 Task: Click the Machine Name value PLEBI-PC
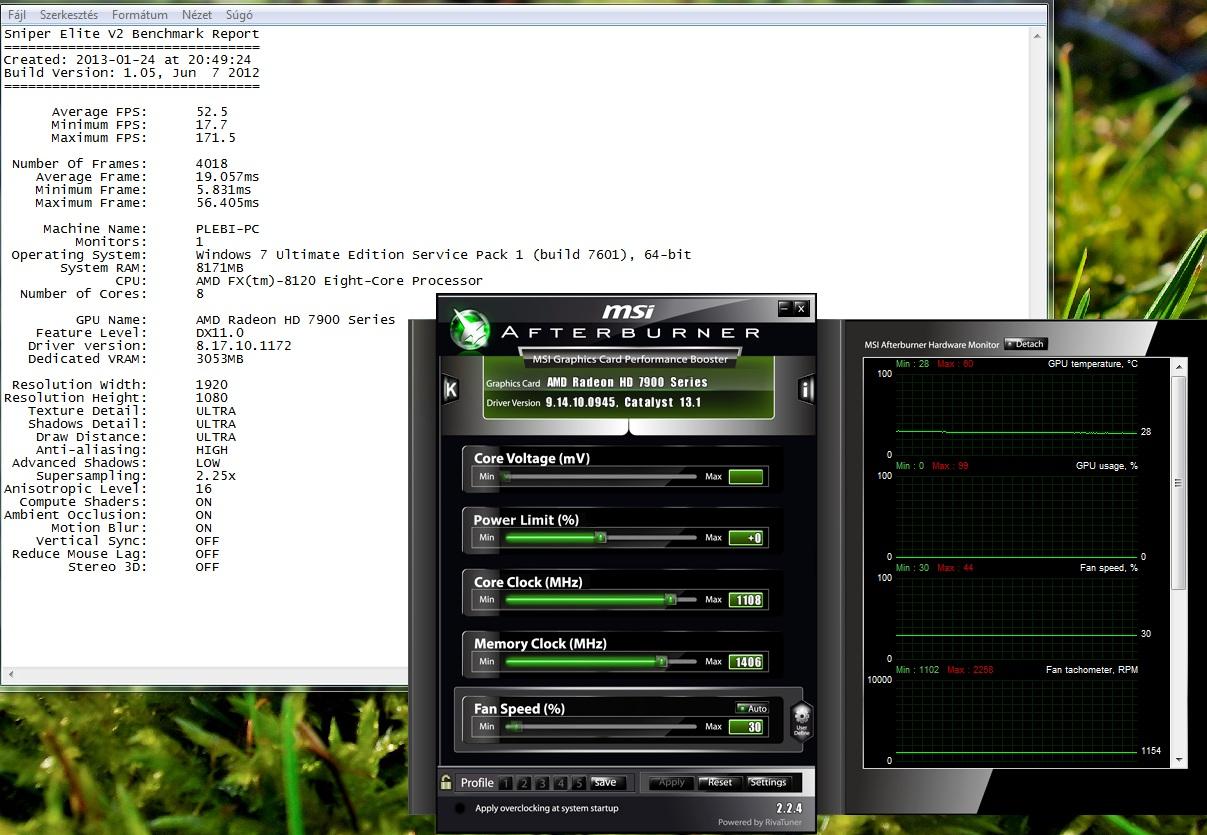(x=228, y=229)
